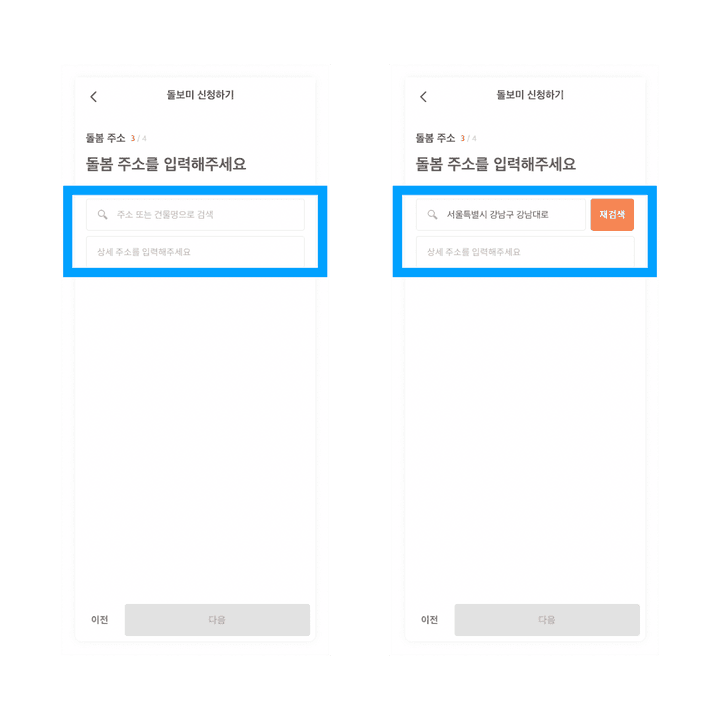Click the 돌보미 신청하기 title on right mockup

pos(530,95)
